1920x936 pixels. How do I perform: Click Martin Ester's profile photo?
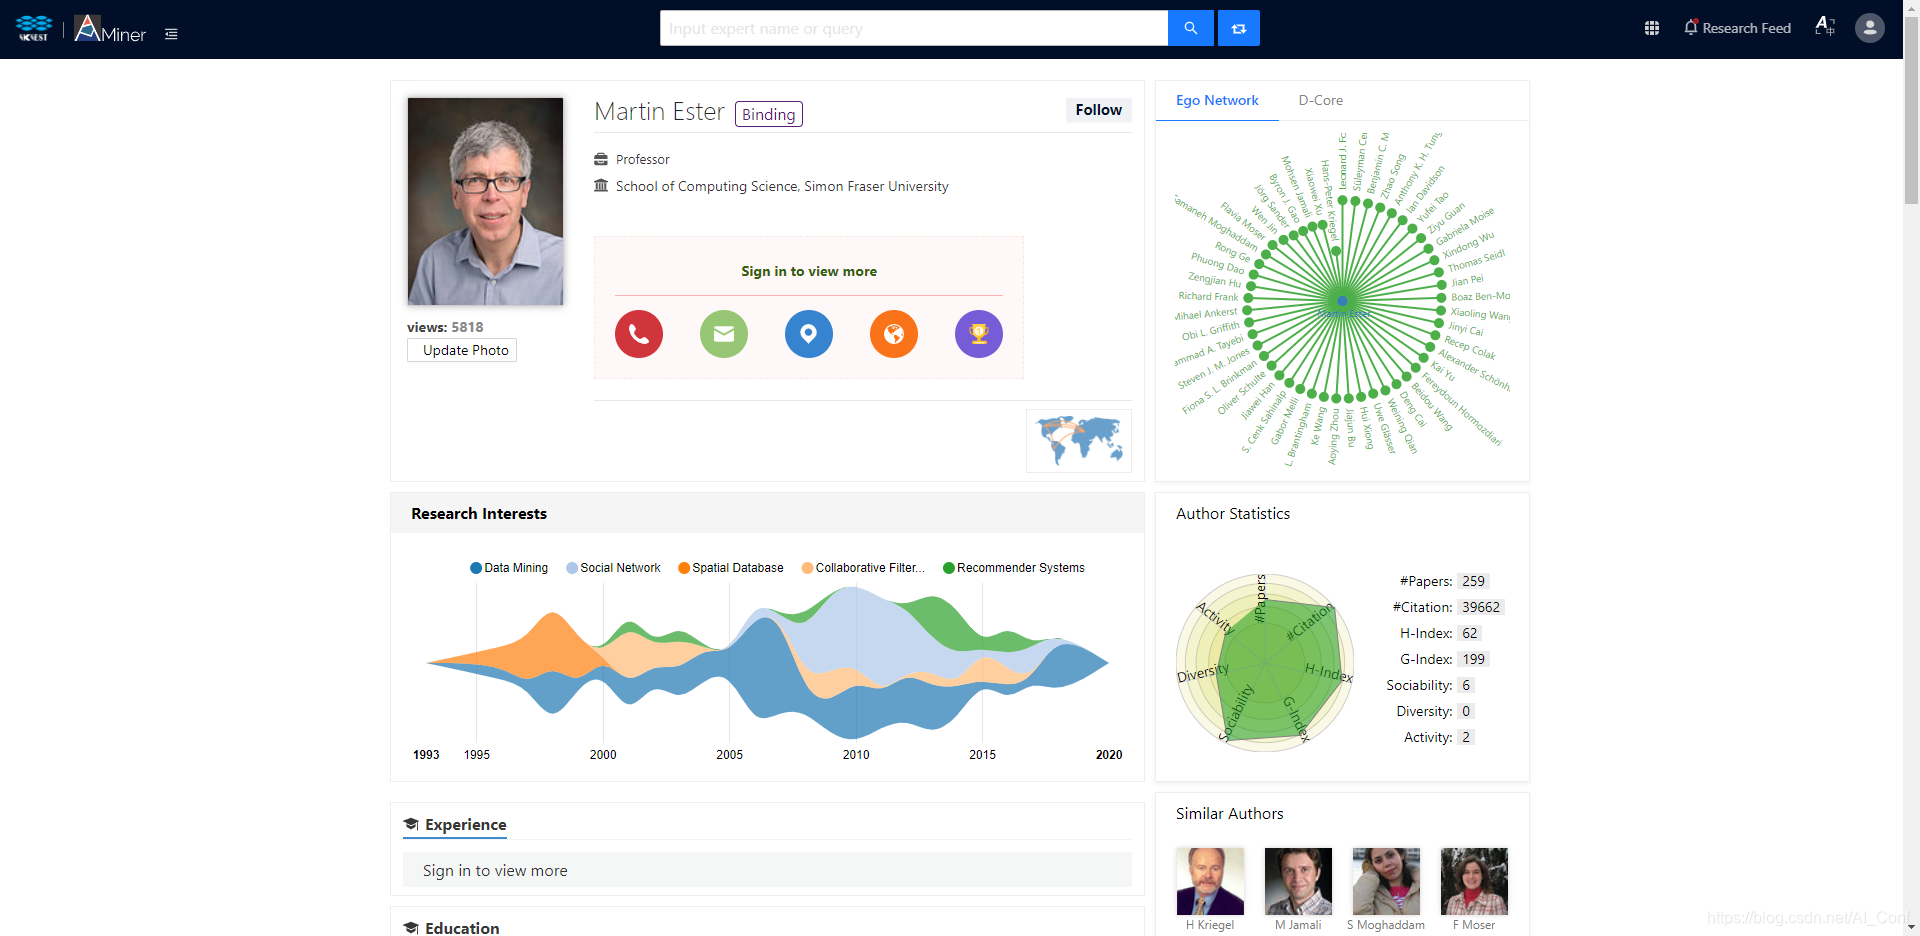485,201
